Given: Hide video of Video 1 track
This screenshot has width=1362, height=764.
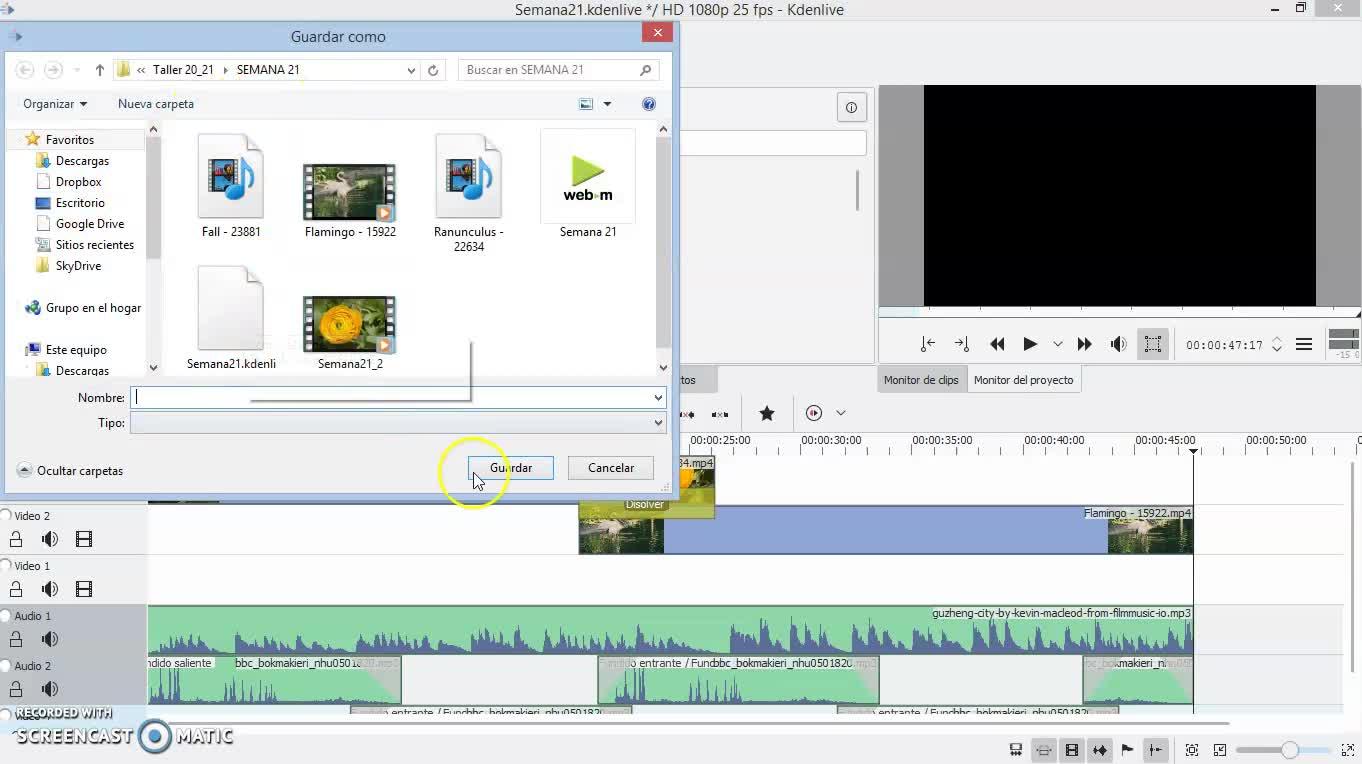Looking at the screenshot, I should tap(84, 589).
